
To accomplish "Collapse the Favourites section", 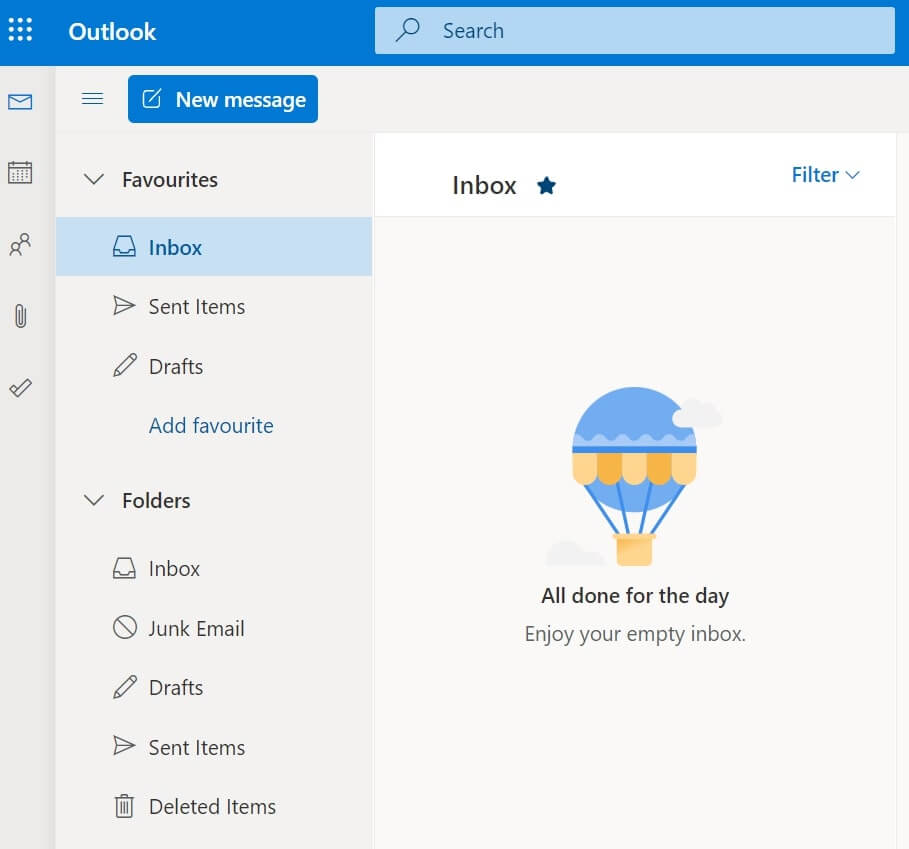I will 94,180.
